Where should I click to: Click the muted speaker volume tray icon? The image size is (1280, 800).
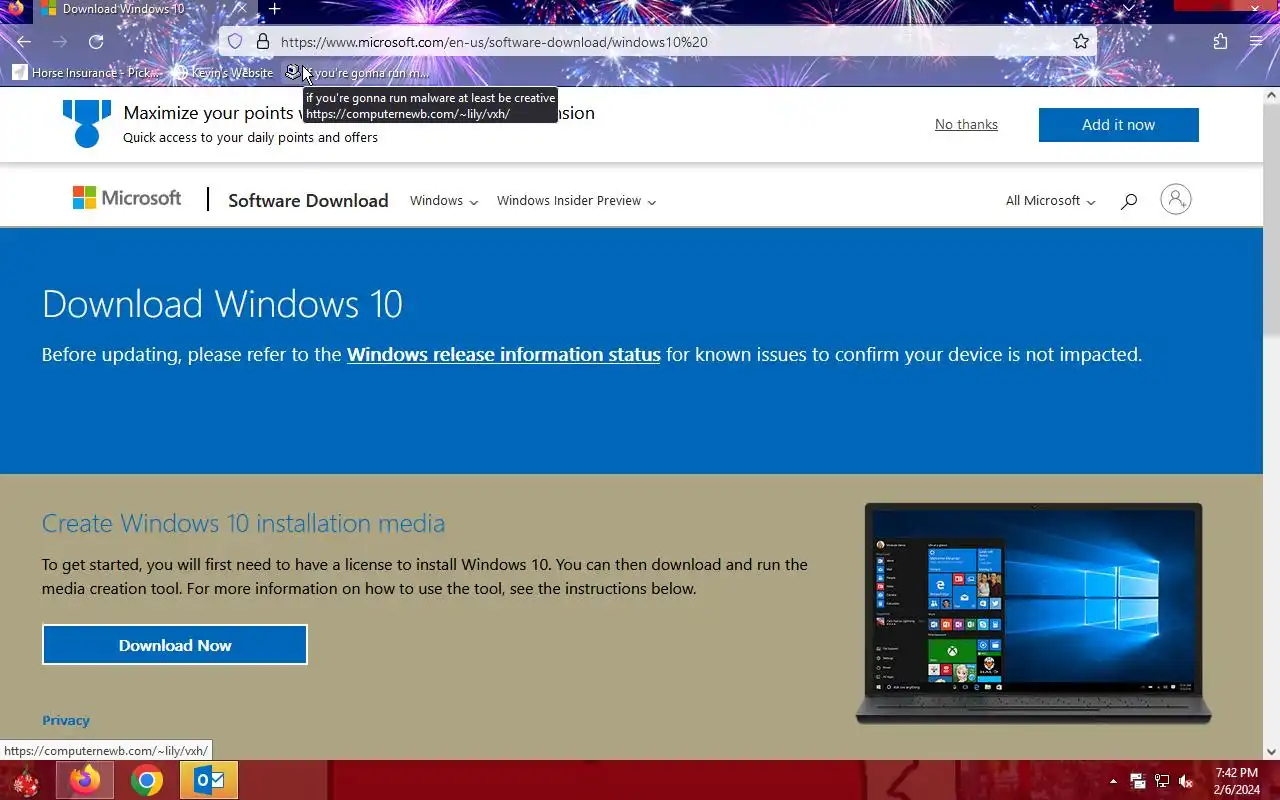point(1186,781)
